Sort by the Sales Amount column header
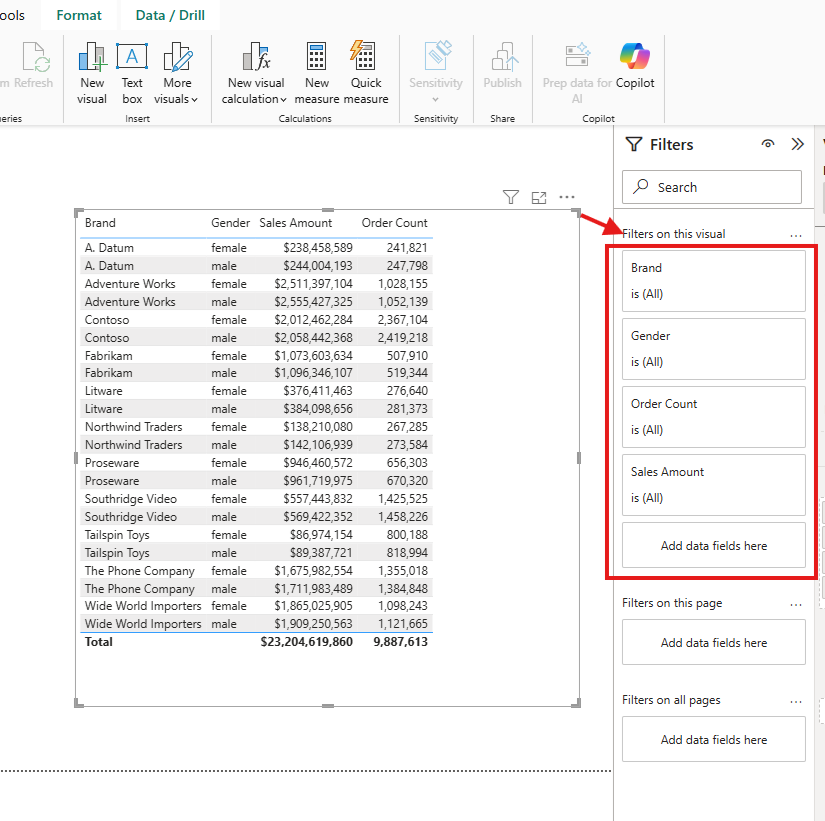 296,223
